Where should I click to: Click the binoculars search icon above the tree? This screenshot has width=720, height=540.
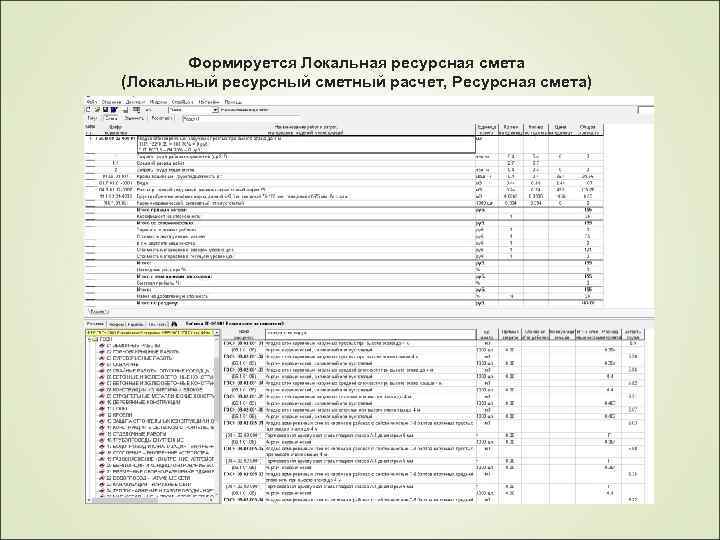174,324
